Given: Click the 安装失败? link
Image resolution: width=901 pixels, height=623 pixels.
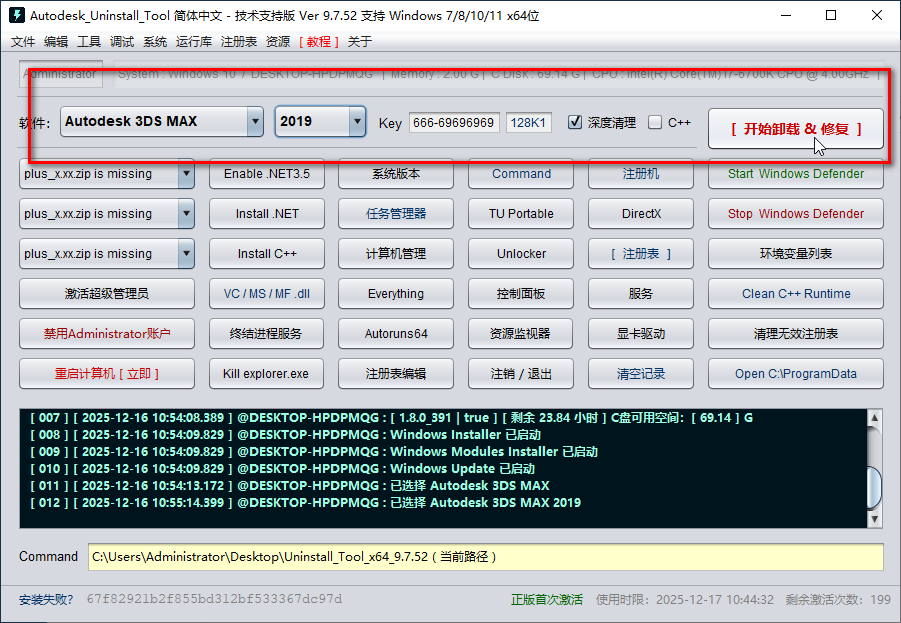Looking at the screenshot, I should click(46, 599).
